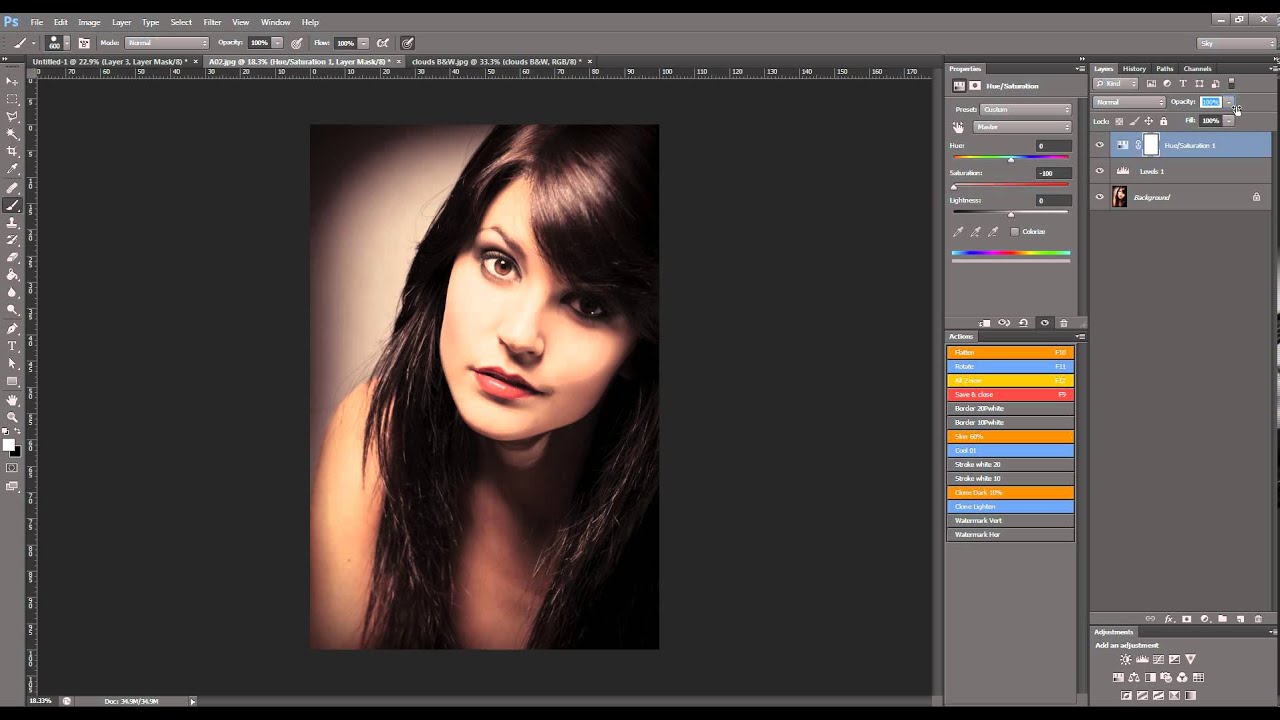1280x720 pixels.
Task: Run the Clone Lighten action
Action: pos(1010,506)
